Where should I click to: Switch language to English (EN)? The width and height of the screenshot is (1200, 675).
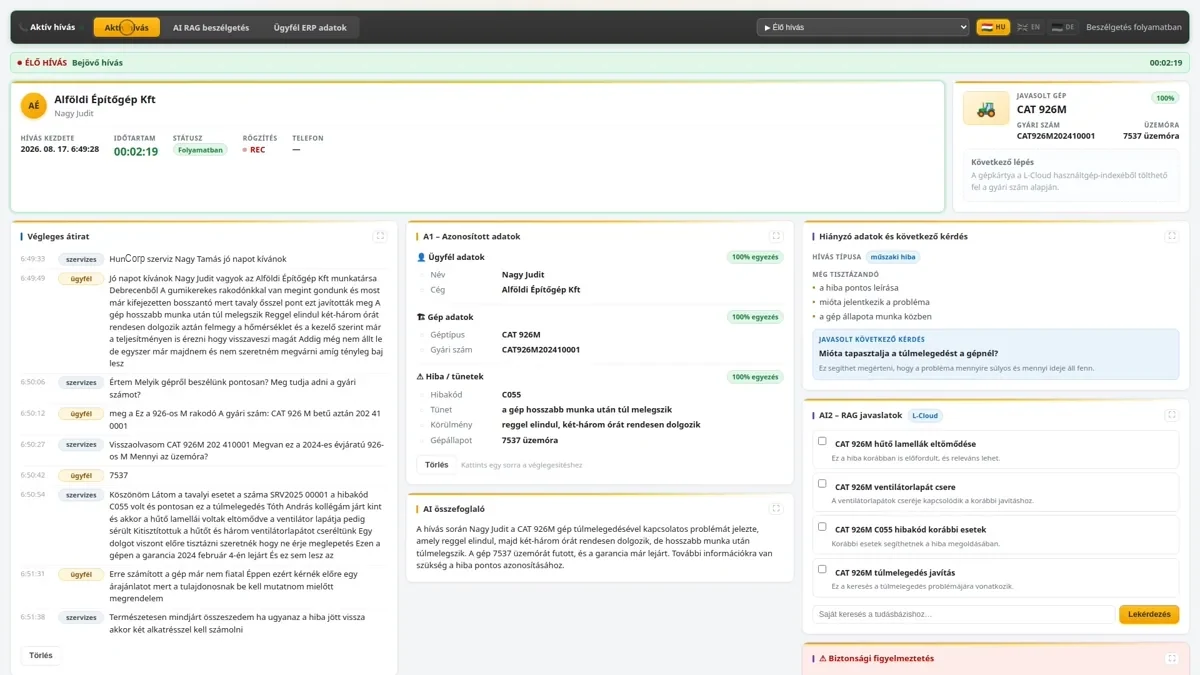coord(1028,28)
